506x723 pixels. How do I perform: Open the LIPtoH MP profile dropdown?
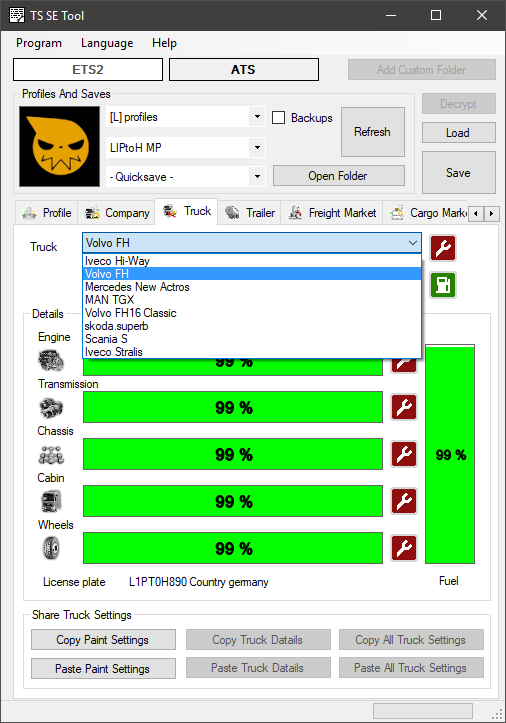click(x=257, y=148)
